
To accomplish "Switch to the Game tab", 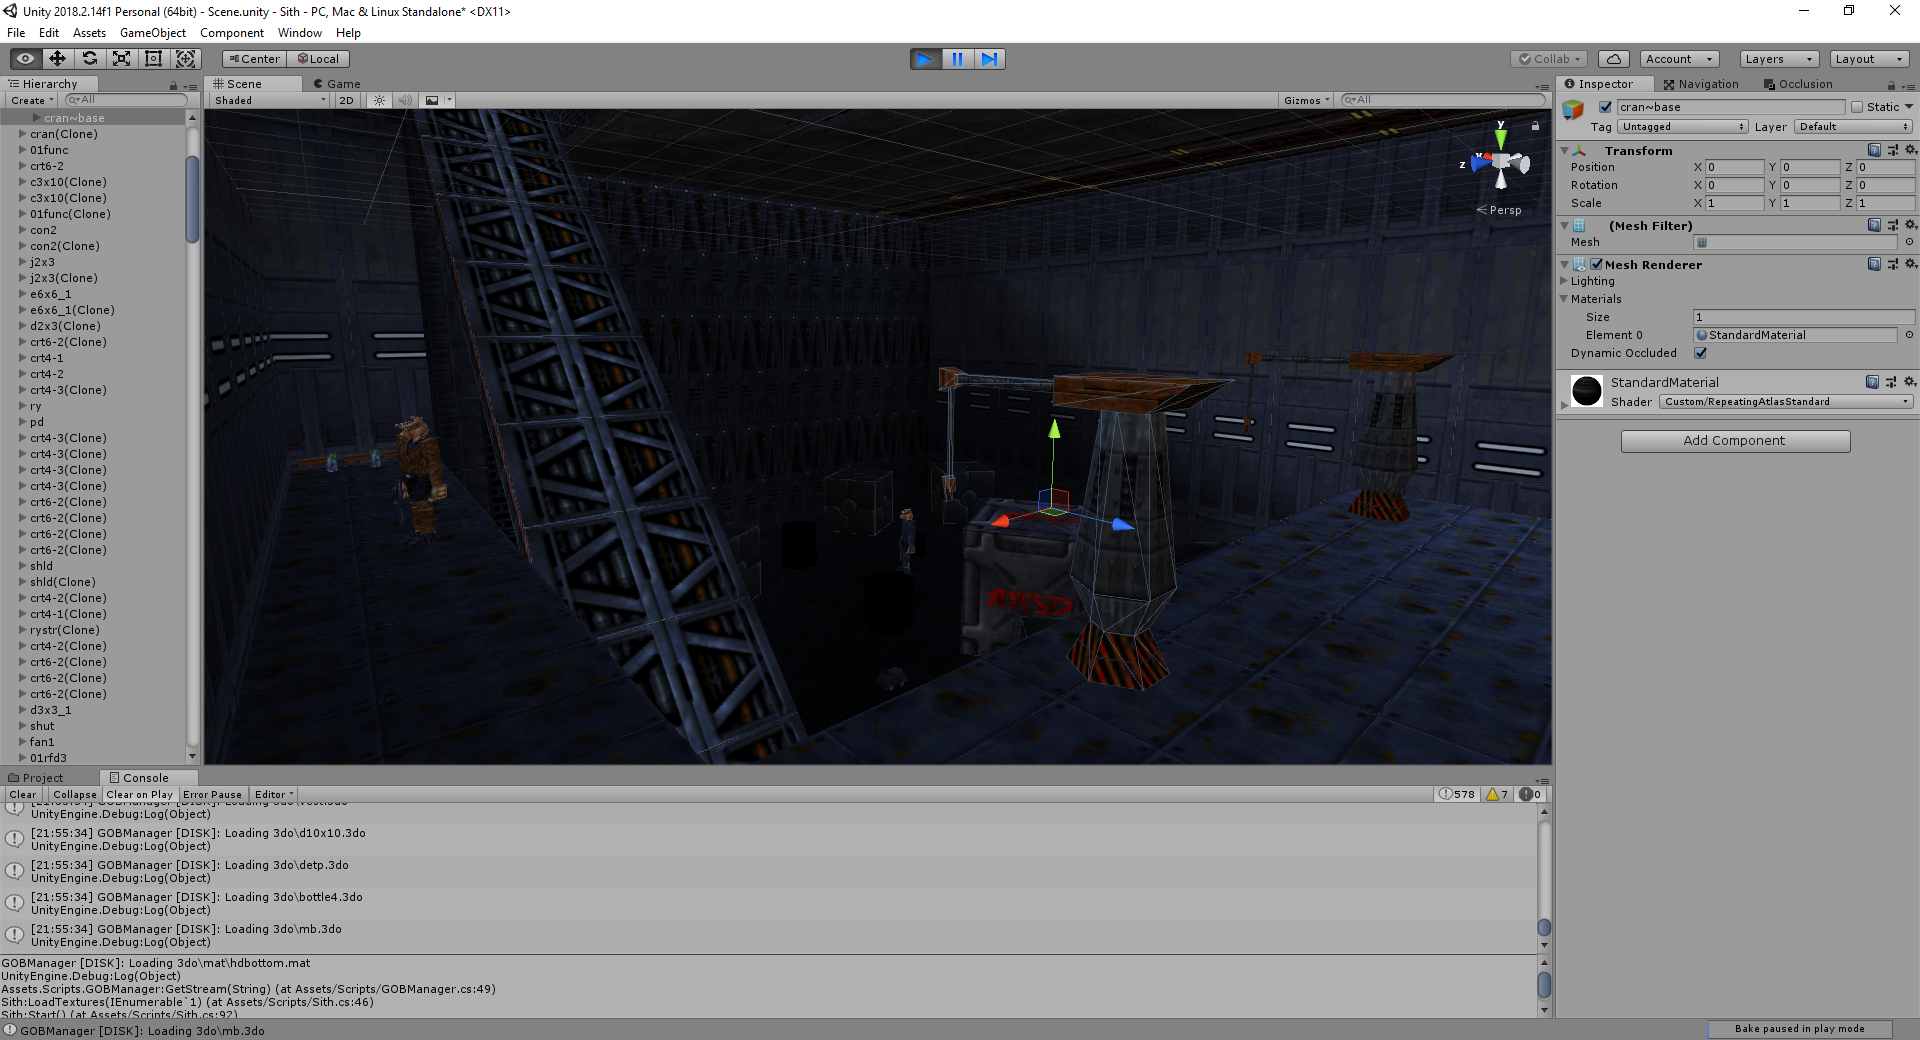I will tap(336, 84).
